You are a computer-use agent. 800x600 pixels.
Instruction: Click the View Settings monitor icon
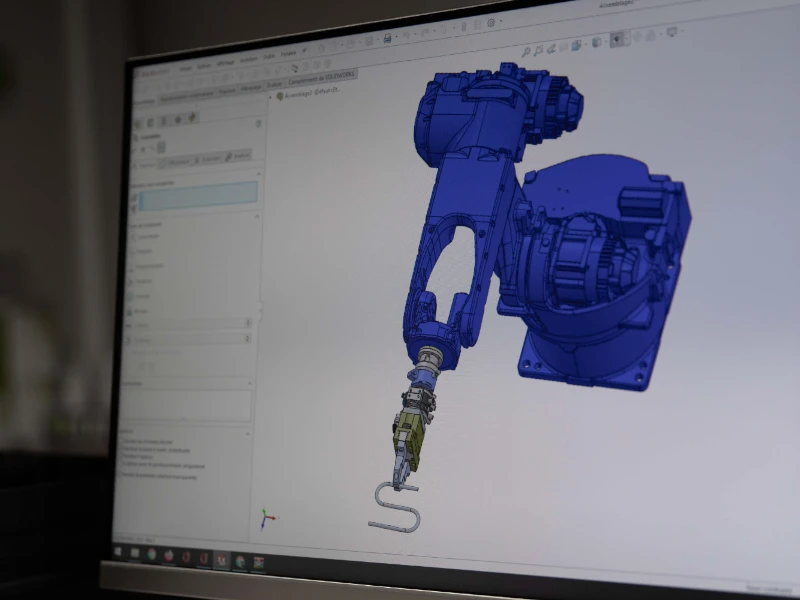672,32
